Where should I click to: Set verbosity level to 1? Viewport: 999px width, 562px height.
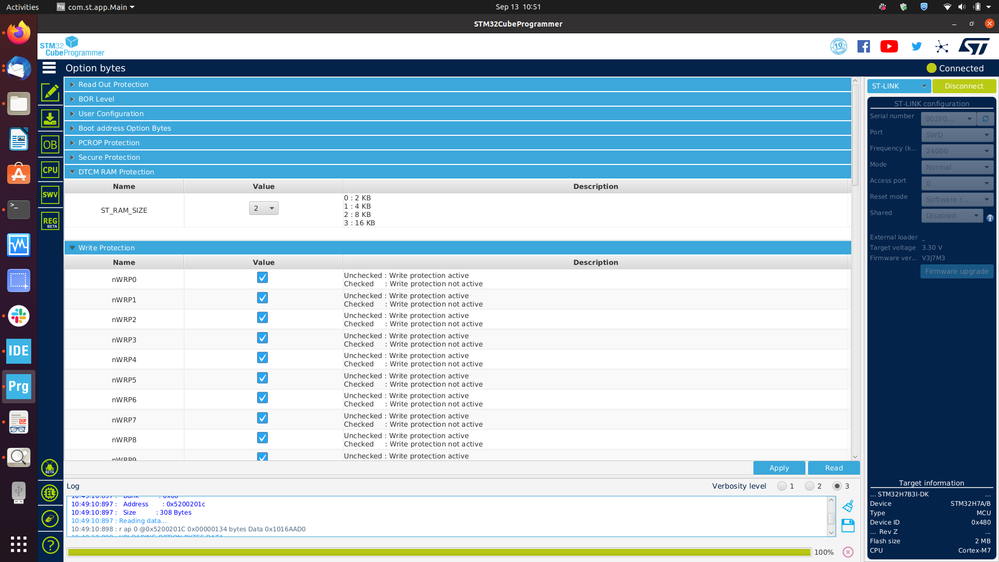click(782, 486)
